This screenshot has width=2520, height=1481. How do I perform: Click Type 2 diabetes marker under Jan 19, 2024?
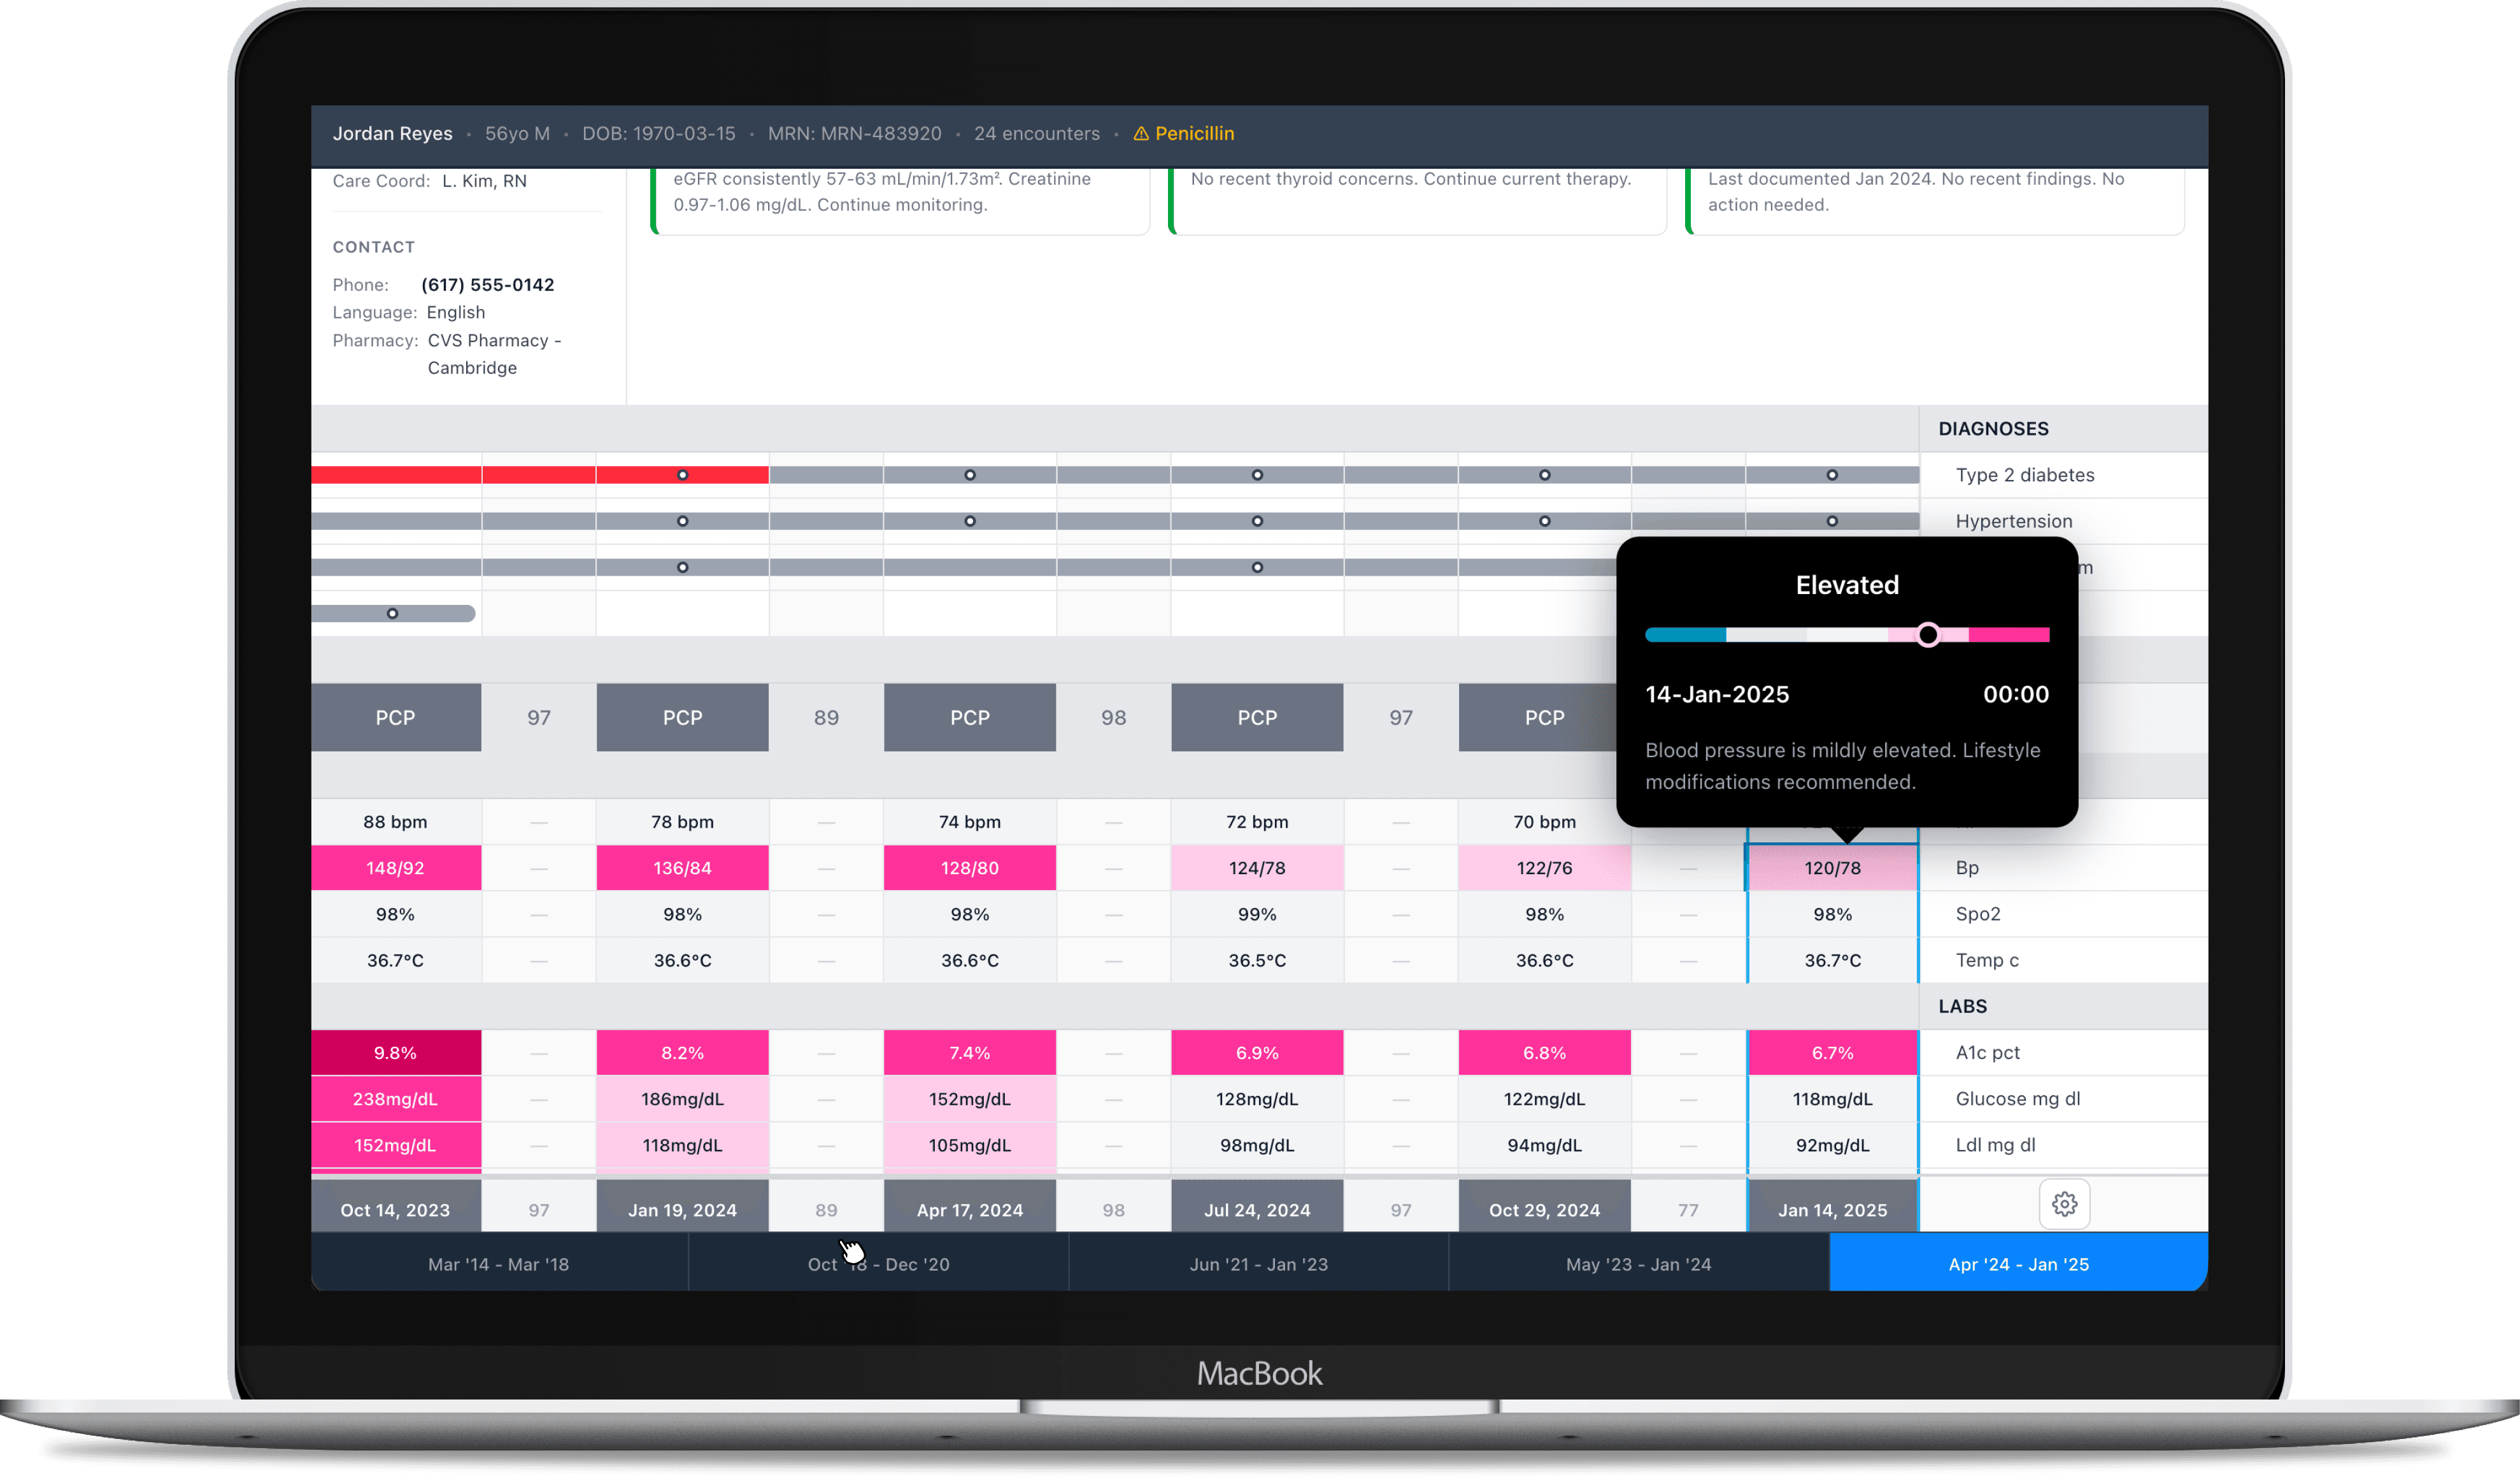(682, 475)
